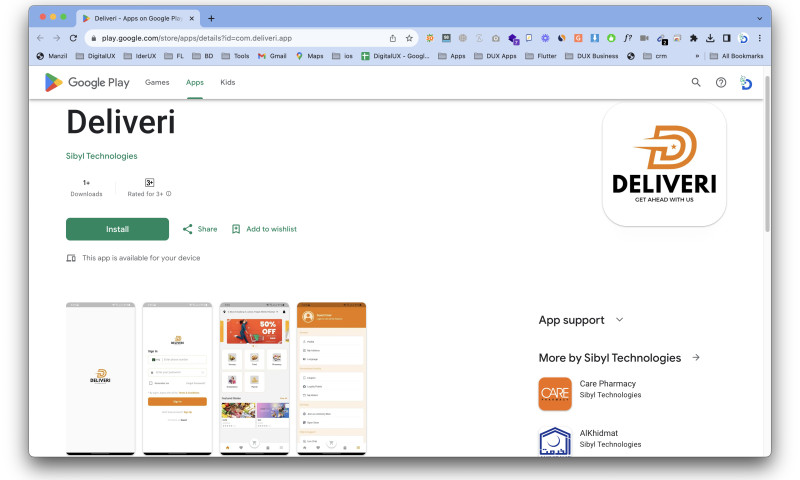Bookmark this page with the star icon
This screenshot has width=800, height=480.
(409, 38)
